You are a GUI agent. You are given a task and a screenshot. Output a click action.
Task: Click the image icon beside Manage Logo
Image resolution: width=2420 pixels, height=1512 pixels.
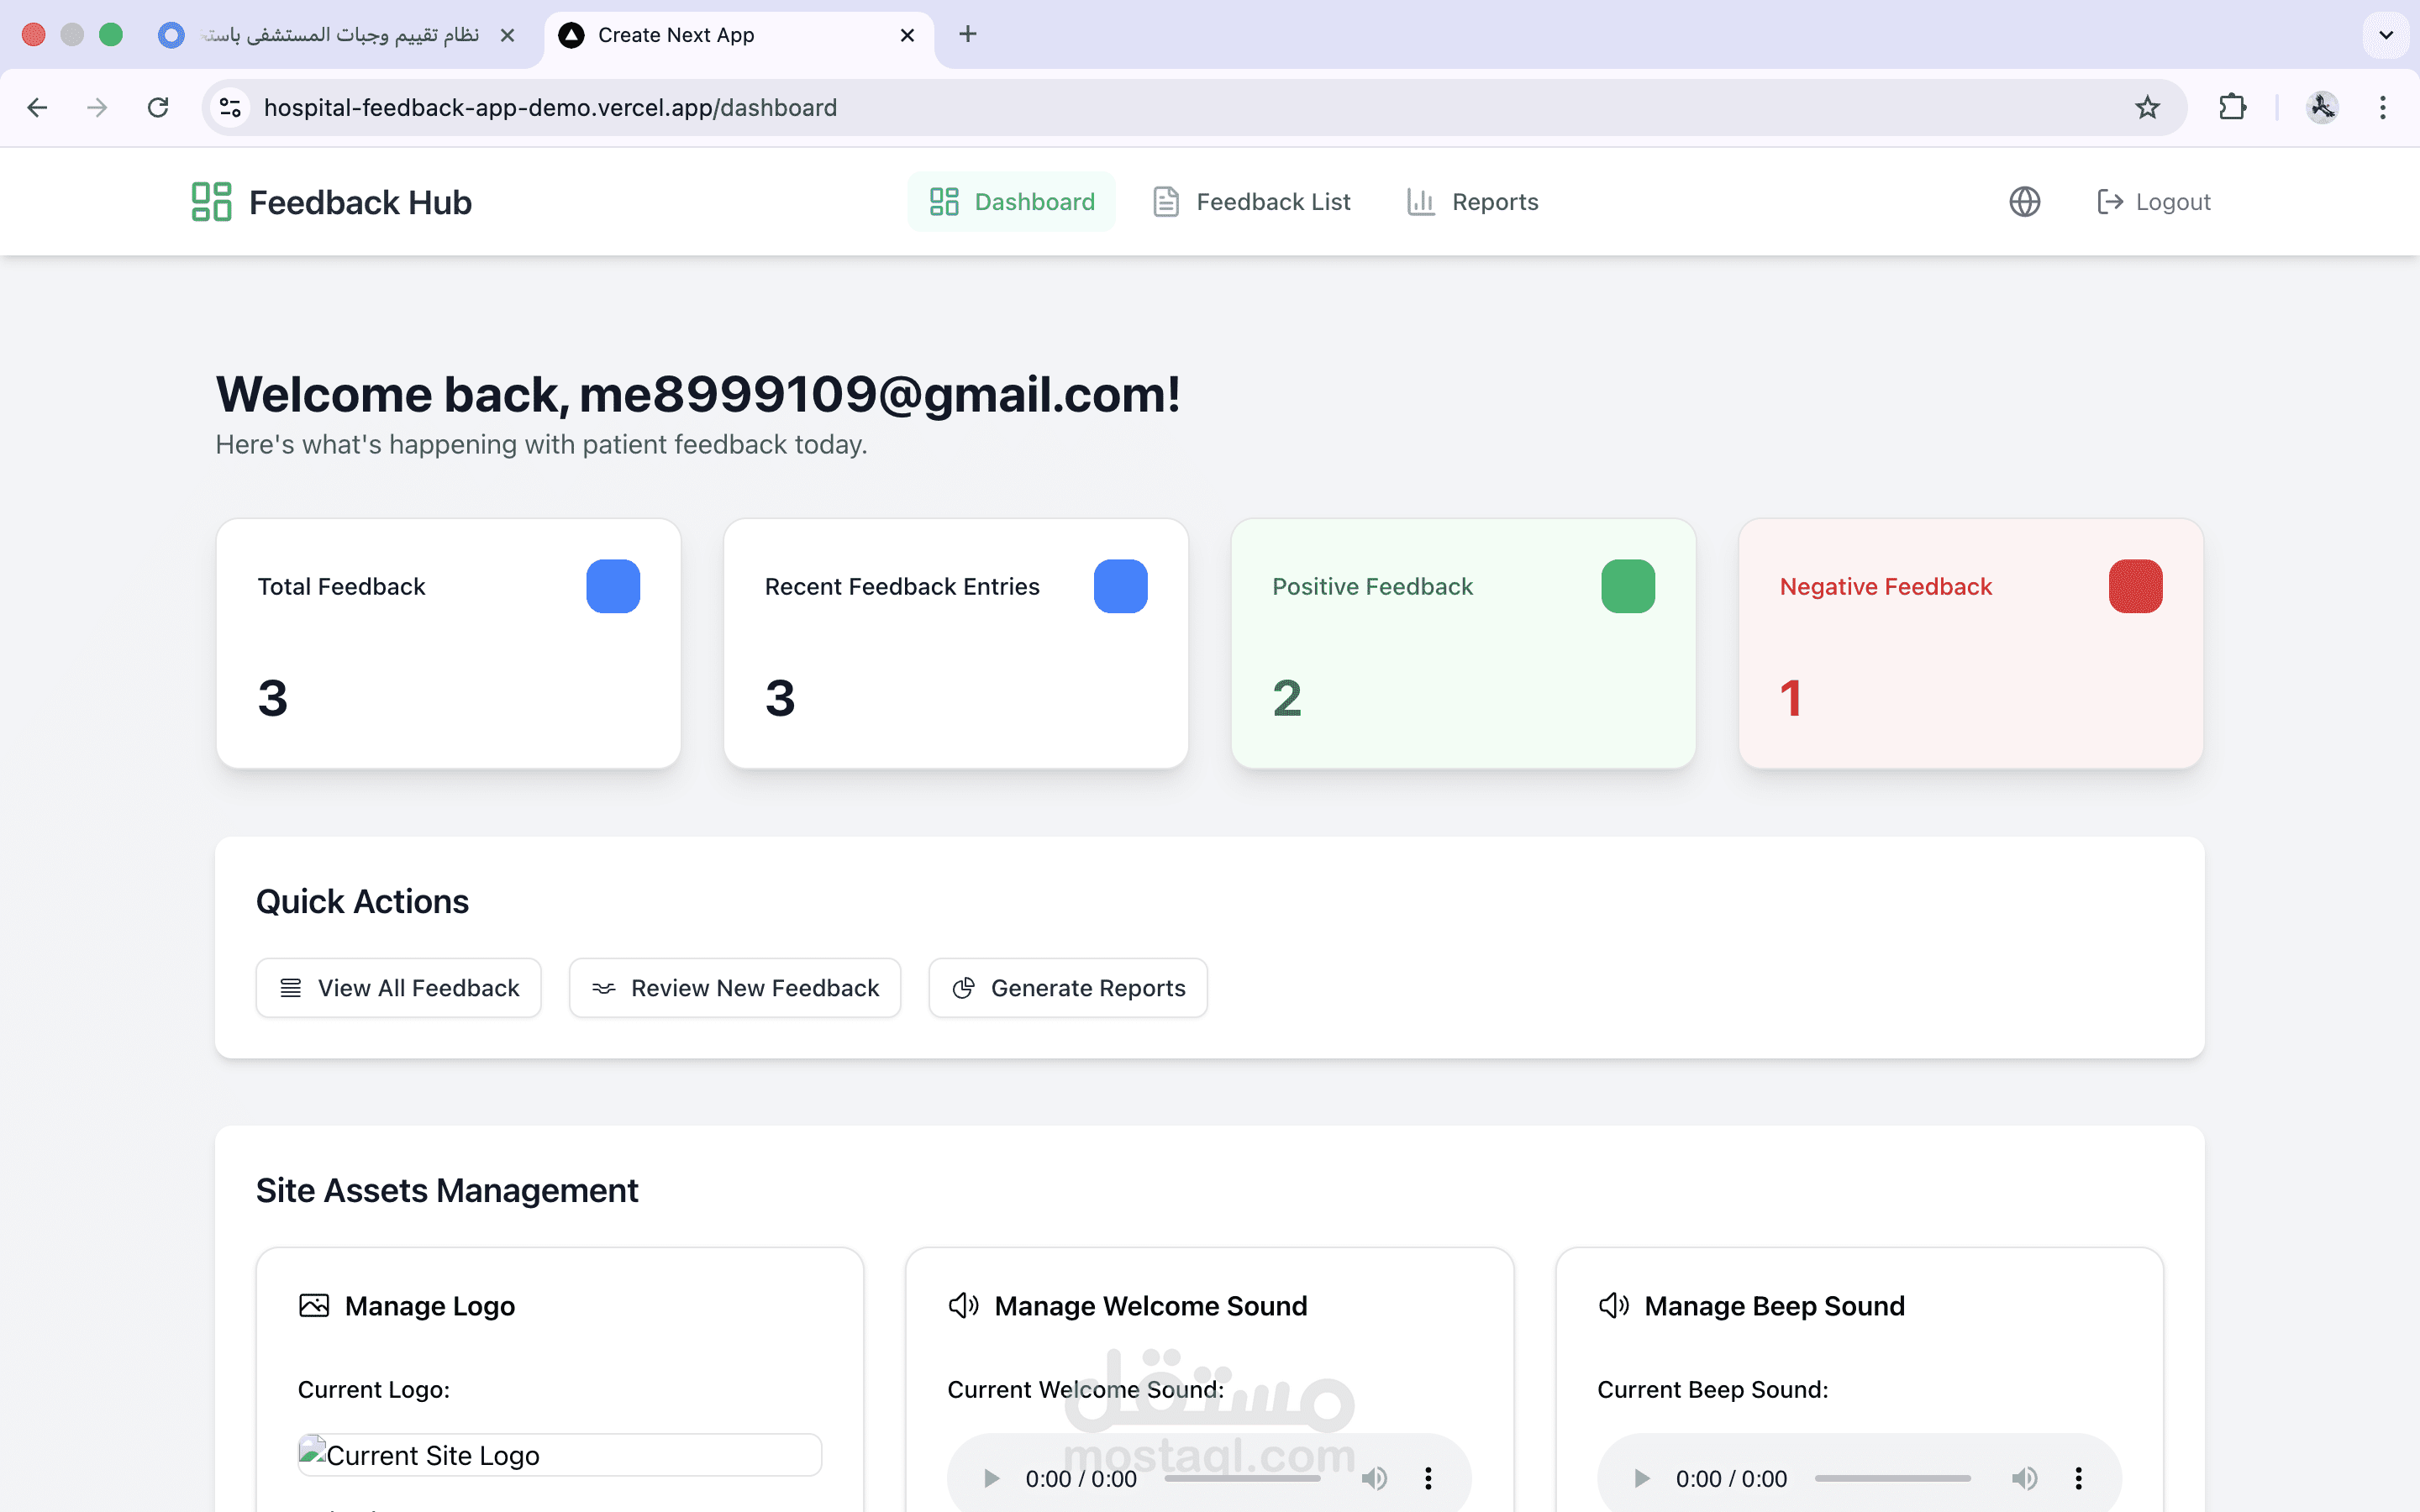coord(314,1305)
